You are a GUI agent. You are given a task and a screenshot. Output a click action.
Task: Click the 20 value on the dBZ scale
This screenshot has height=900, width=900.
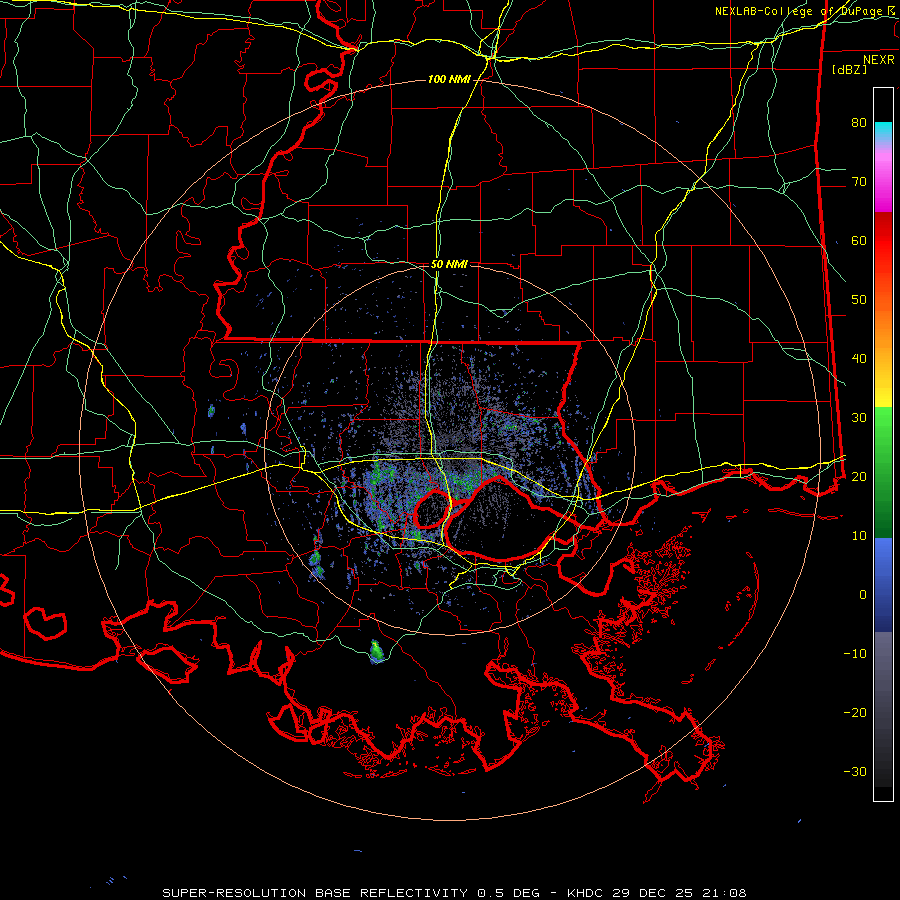pos(859,476)
